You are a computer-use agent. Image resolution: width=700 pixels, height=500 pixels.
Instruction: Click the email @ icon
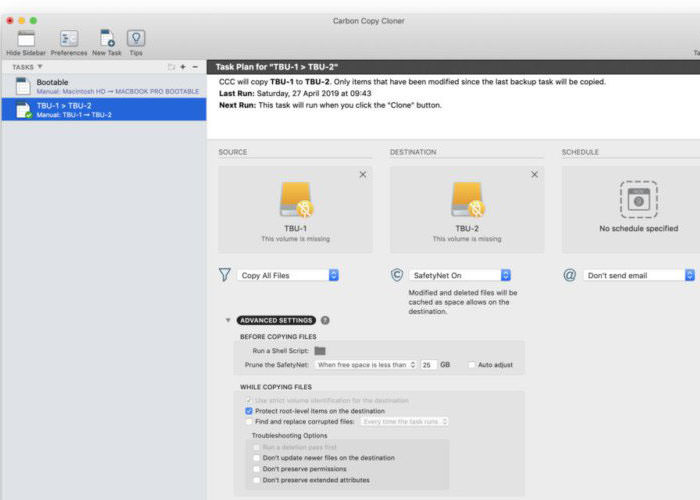coord(569,275)
